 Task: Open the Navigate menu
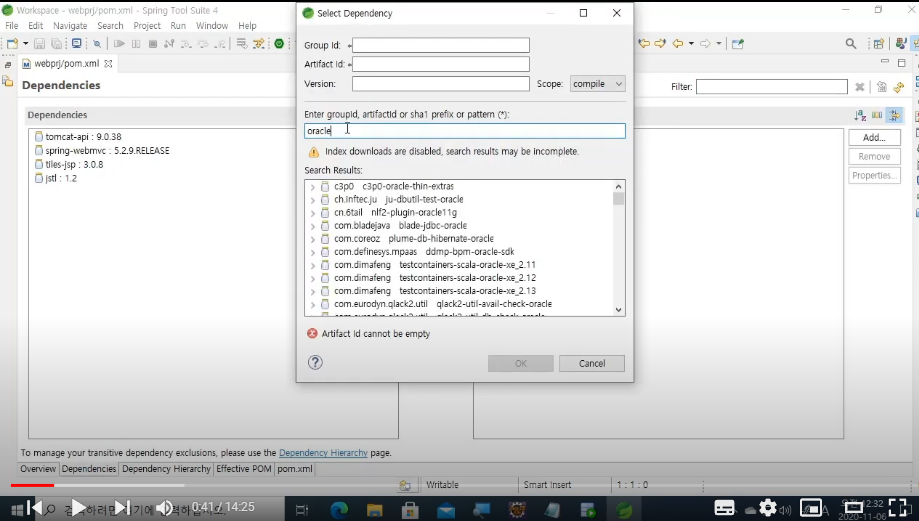70,26
